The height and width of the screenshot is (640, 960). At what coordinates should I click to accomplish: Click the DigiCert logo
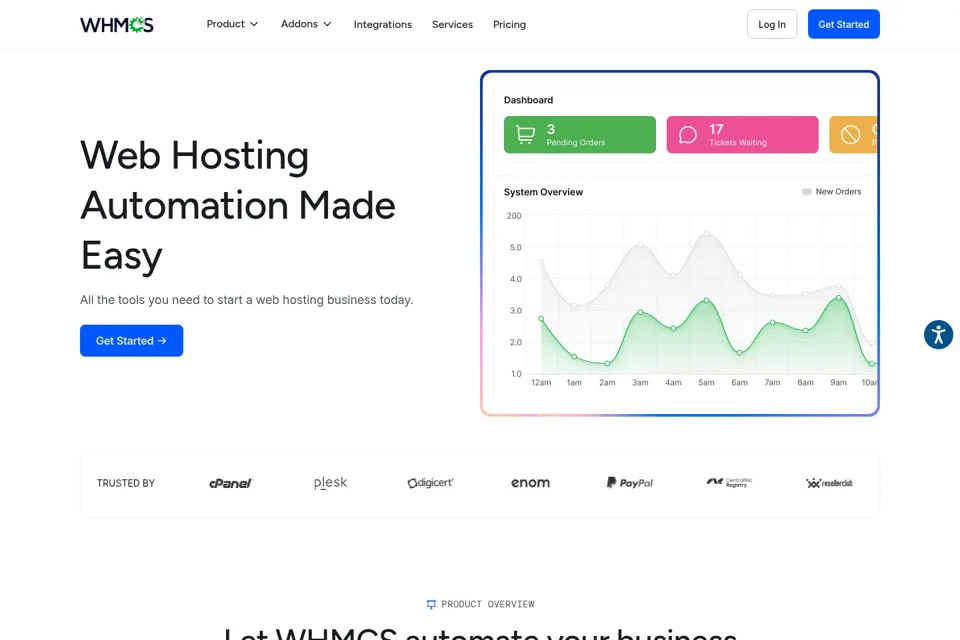point(430,483)
